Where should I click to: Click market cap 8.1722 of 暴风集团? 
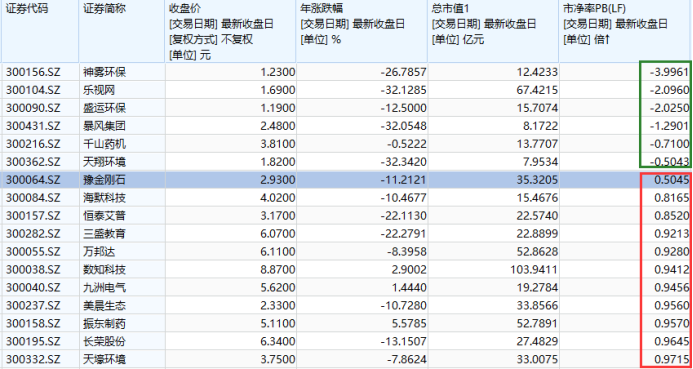[541, 126]
